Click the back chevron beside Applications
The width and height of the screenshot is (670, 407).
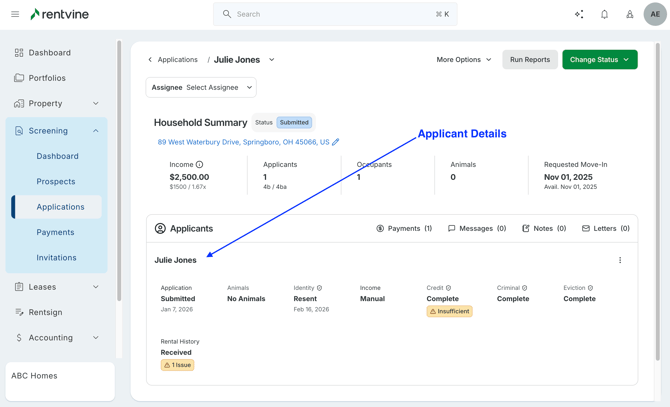150,60
